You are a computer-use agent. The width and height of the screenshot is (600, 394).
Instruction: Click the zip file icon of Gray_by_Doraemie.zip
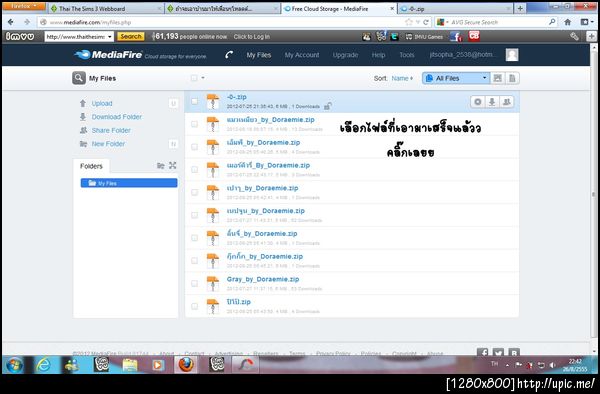point(212,284)
